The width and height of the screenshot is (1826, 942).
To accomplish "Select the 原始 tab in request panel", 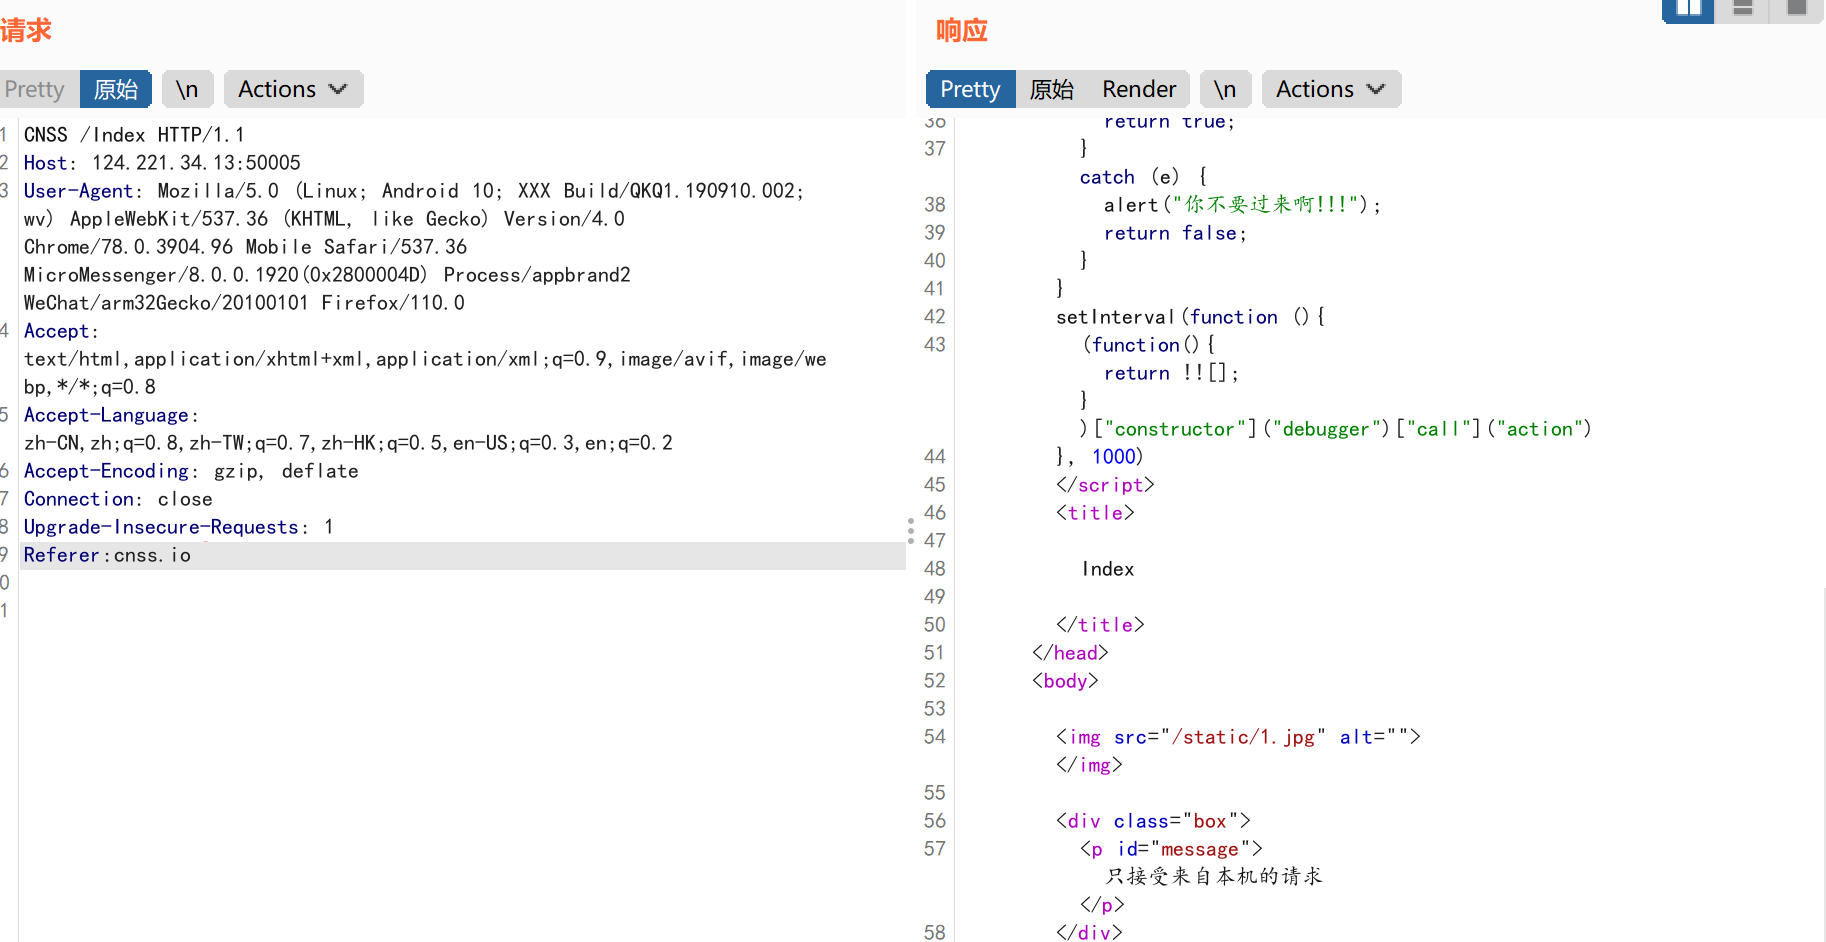I will tap(116, 89).
